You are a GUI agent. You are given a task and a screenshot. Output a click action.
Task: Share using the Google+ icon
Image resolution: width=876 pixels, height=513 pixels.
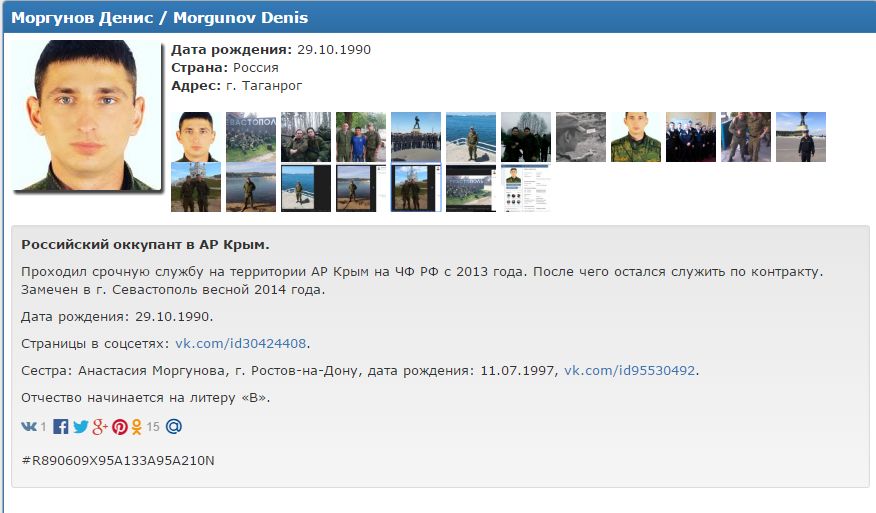[100, 427]
